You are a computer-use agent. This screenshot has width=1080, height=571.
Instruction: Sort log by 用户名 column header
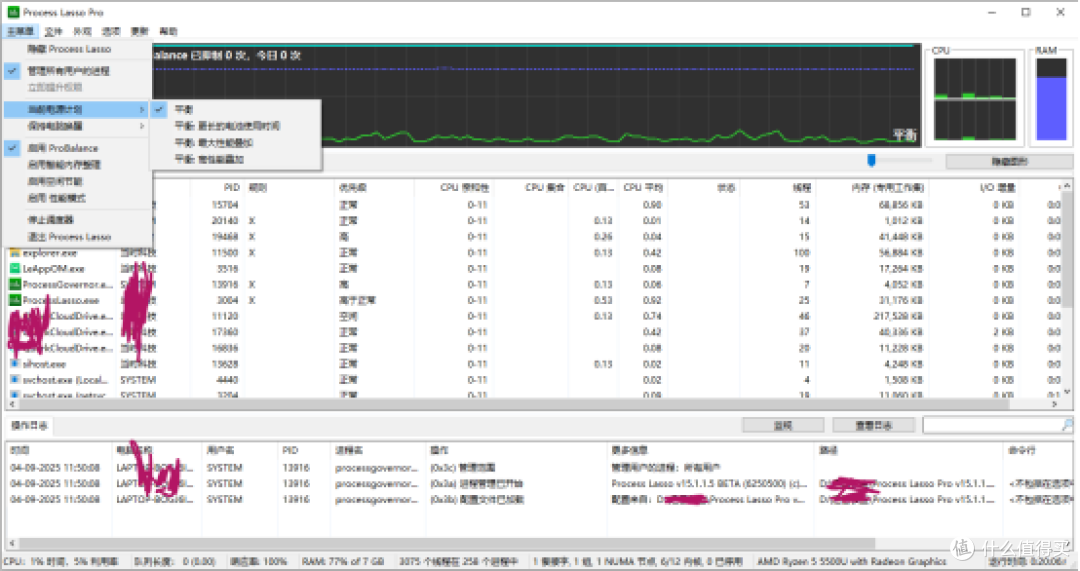pos(220,450)
